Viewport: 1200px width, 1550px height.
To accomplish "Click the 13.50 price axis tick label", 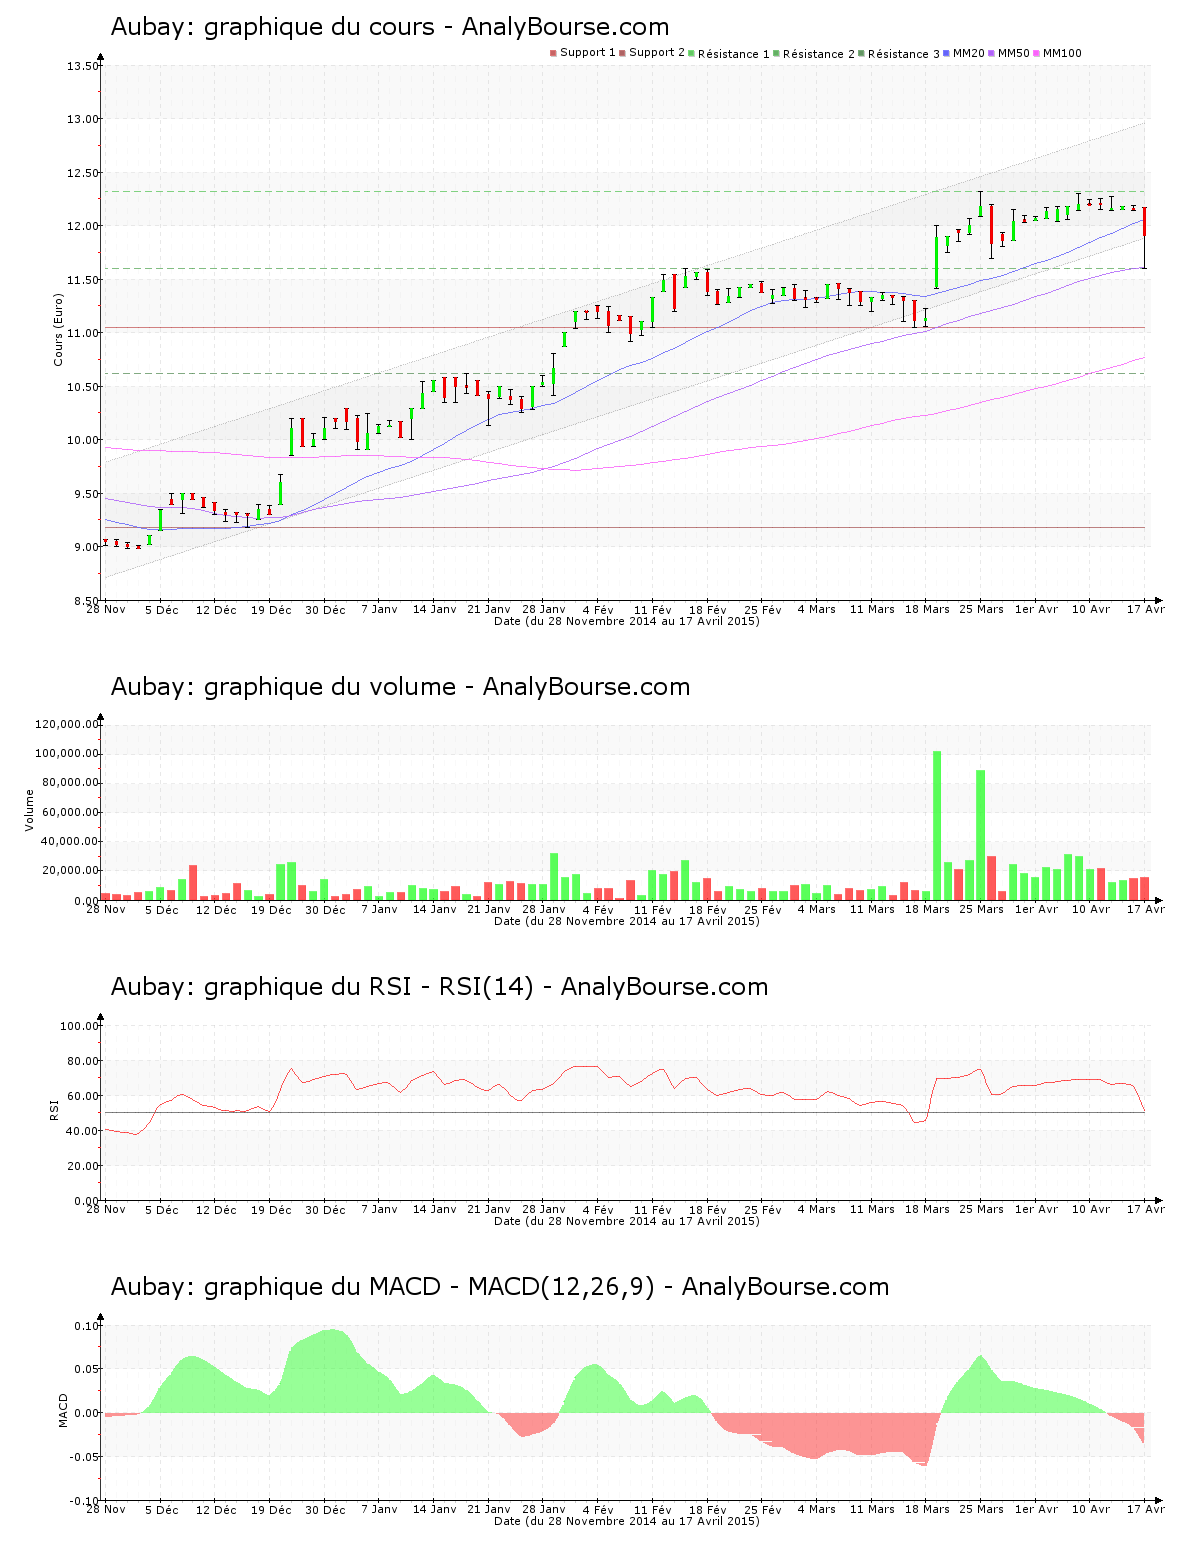I will (82, 67).
